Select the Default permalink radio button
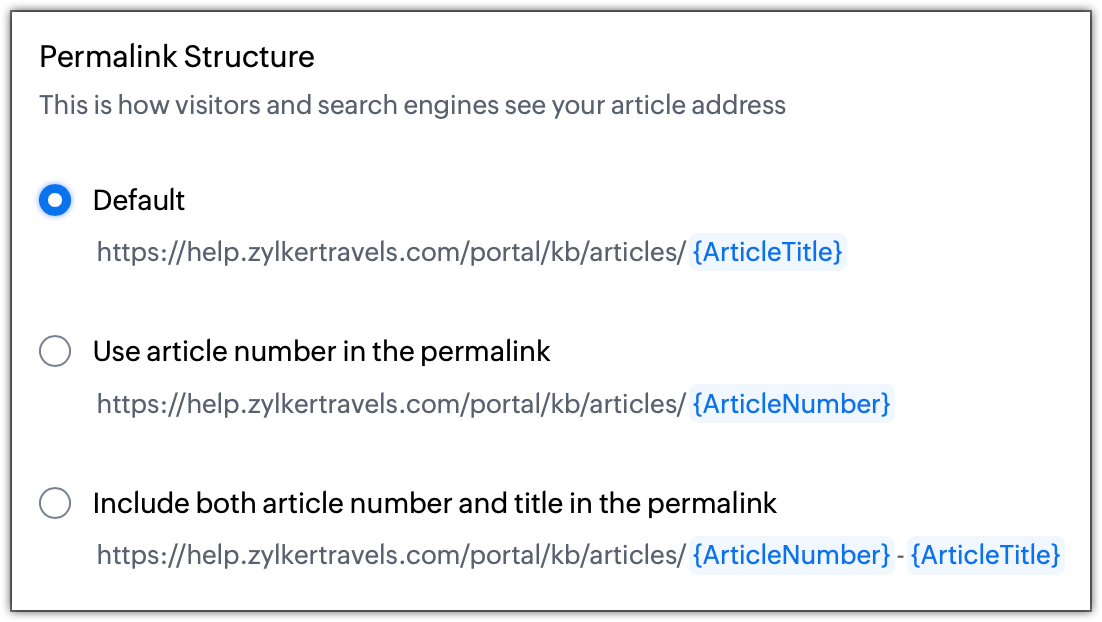Image resolution: width=1102 pixels, height=622 pixels. (x=55, y=200)
